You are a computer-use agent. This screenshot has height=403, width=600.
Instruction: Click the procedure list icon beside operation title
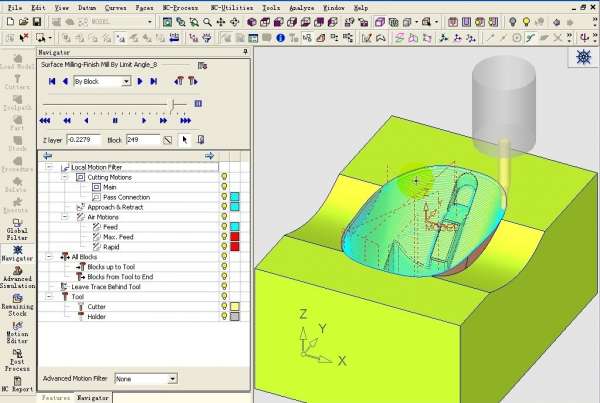pos(202,65)
